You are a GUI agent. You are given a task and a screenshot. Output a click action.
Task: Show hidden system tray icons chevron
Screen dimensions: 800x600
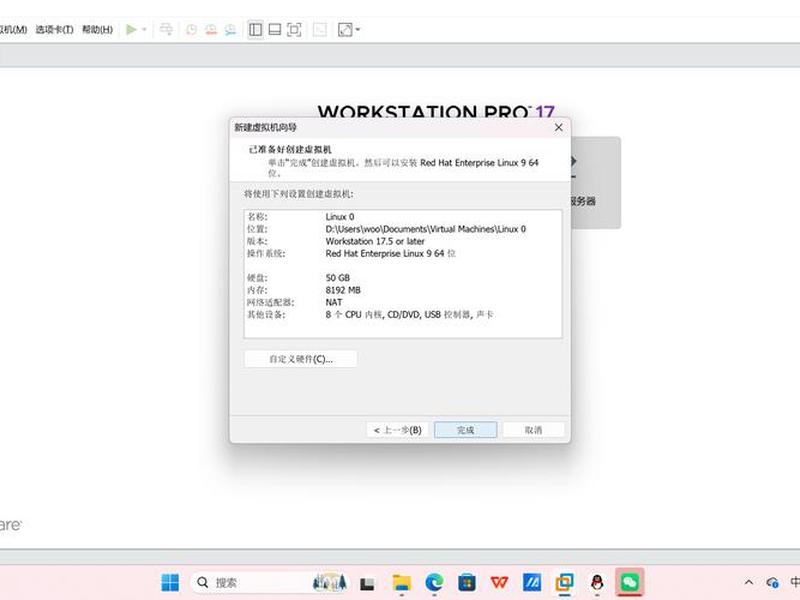tap(748, 582)
